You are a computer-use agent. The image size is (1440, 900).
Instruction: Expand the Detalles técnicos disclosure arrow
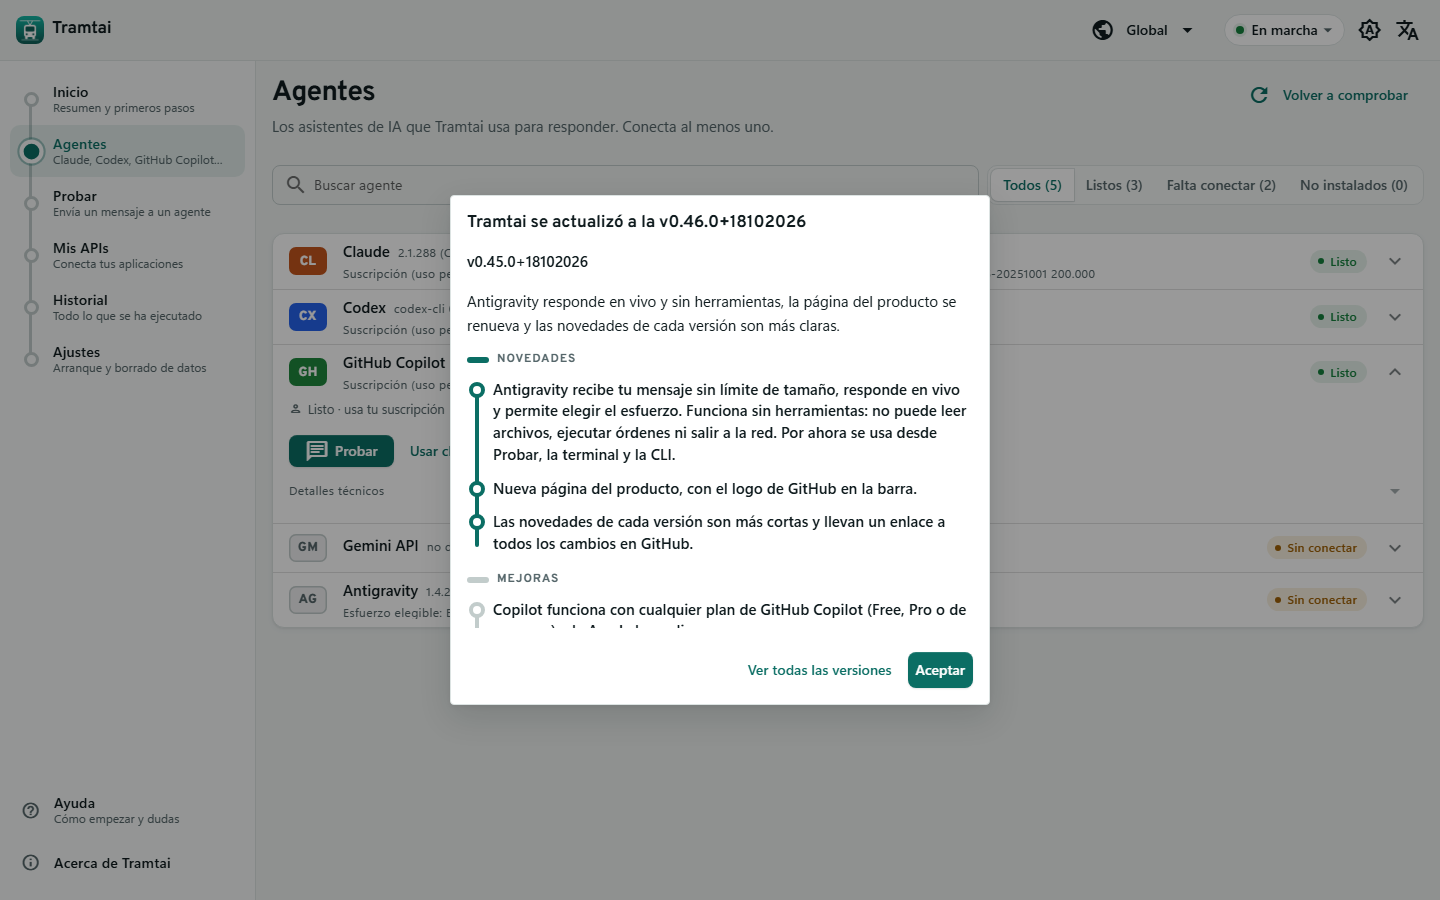1395,491
